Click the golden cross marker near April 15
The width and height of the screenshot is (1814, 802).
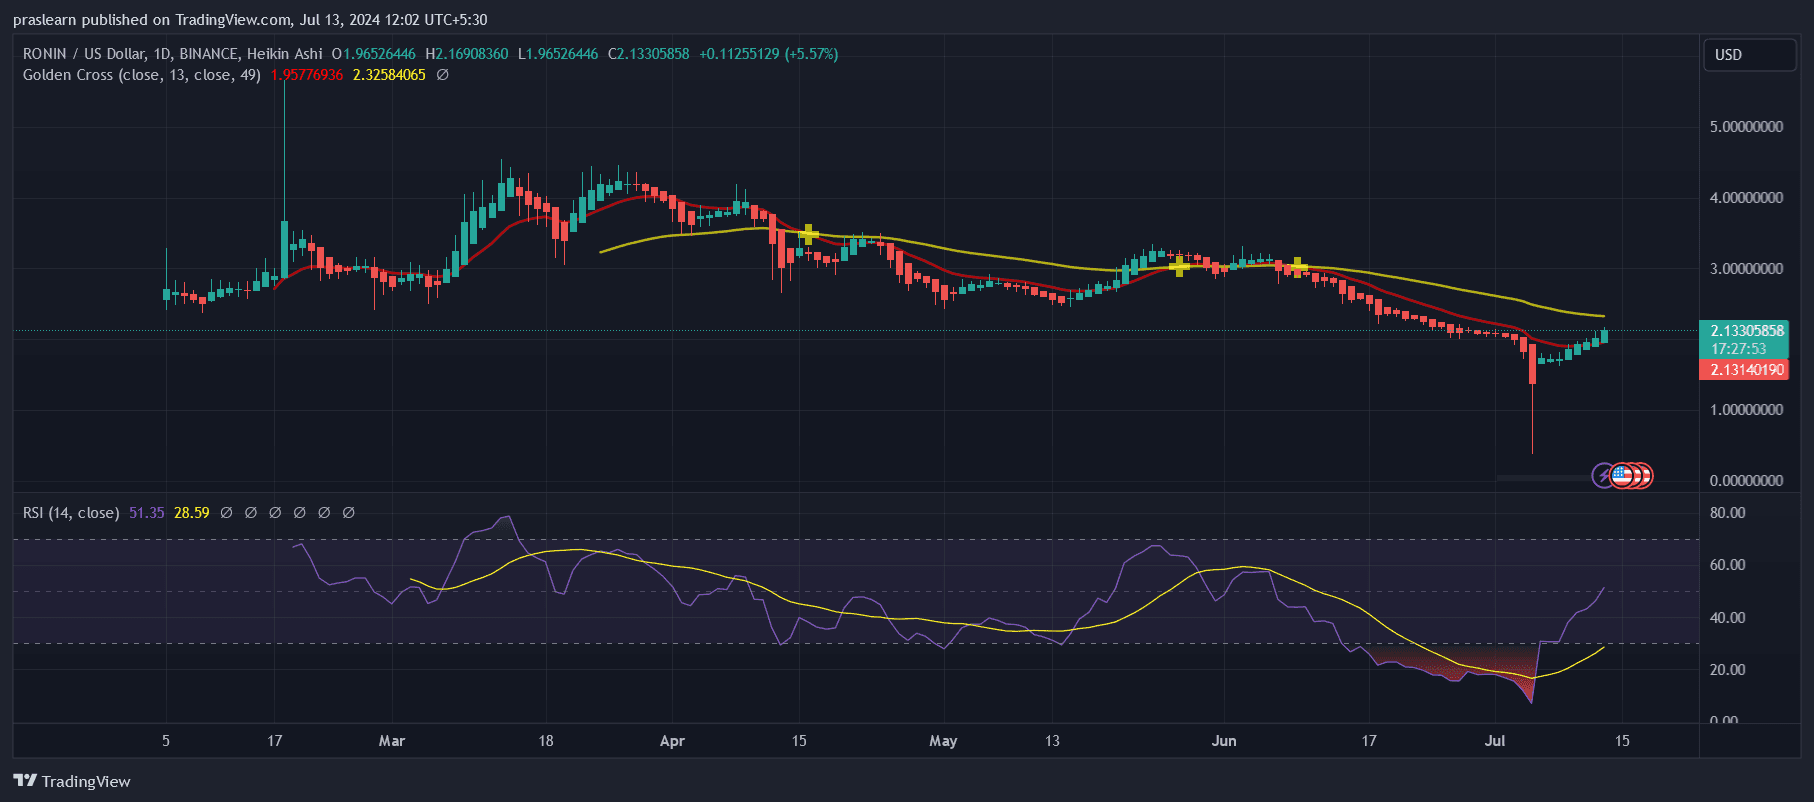point(809,235)
